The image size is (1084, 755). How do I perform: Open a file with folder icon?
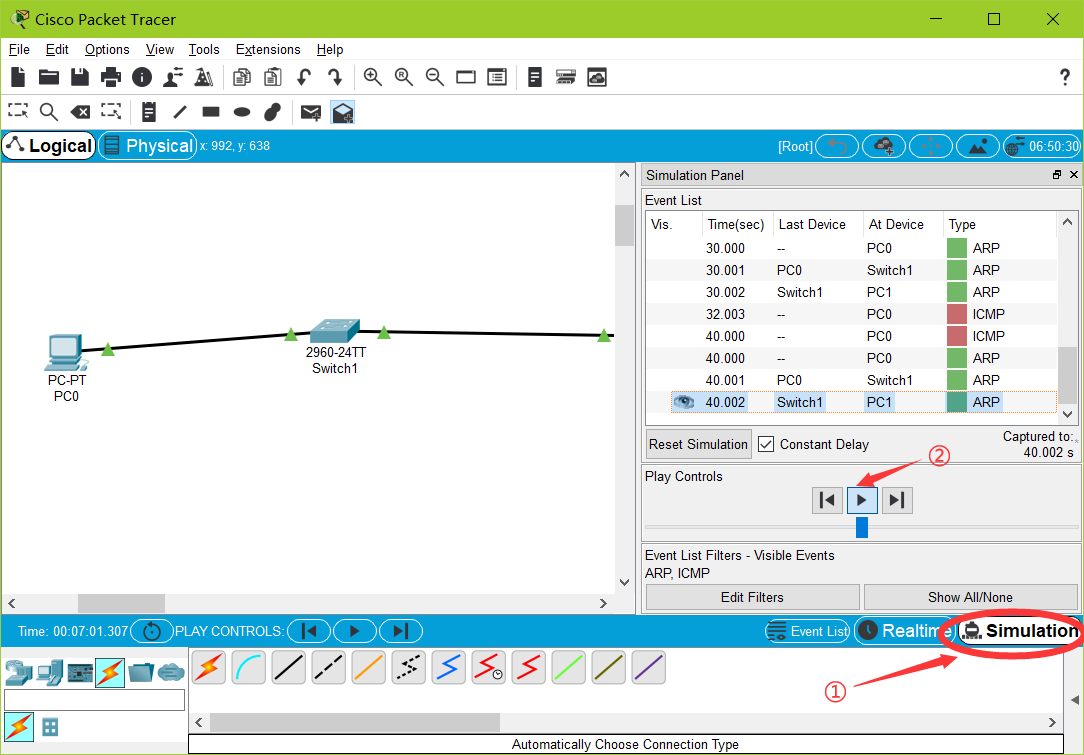[48, 77]
